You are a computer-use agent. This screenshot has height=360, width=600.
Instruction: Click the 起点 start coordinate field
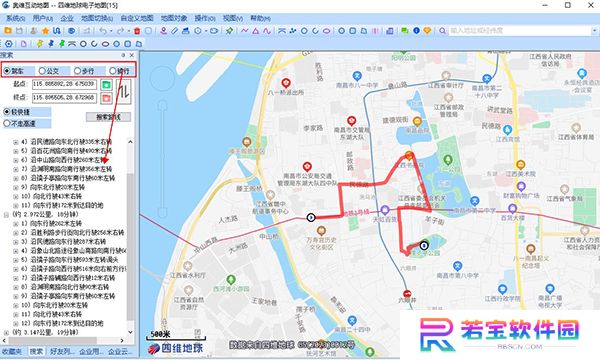(x=64, y=84)
